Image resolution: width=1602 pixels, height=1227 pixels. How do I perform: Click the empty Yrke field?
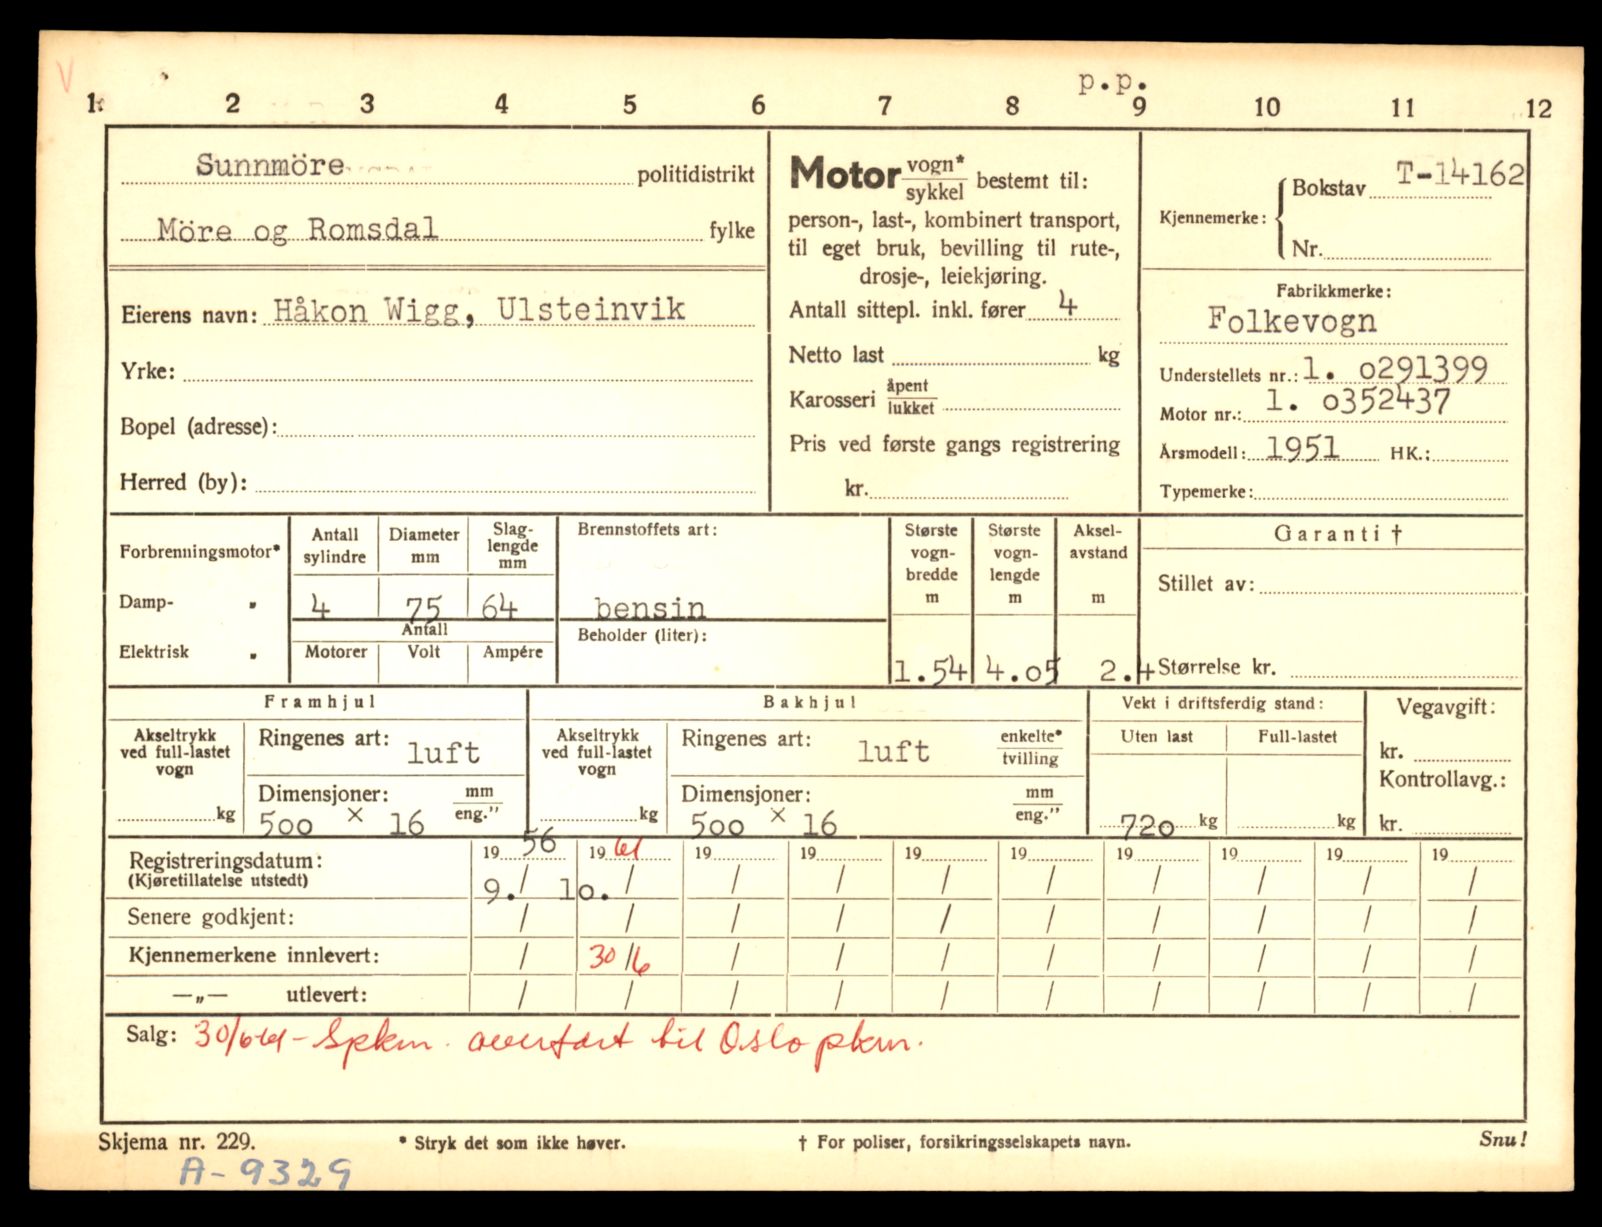(467, 371)
